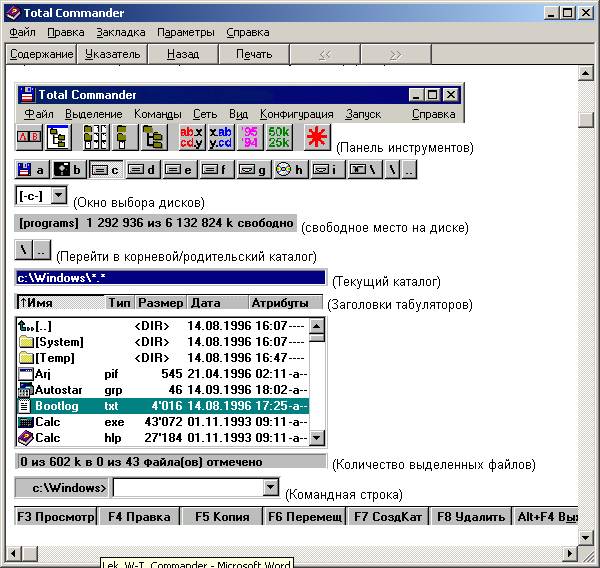This screenshot has width=600, height=568.
Task: Click the ab.x cd.y sort-by-name icon
Action: point(192,137)
